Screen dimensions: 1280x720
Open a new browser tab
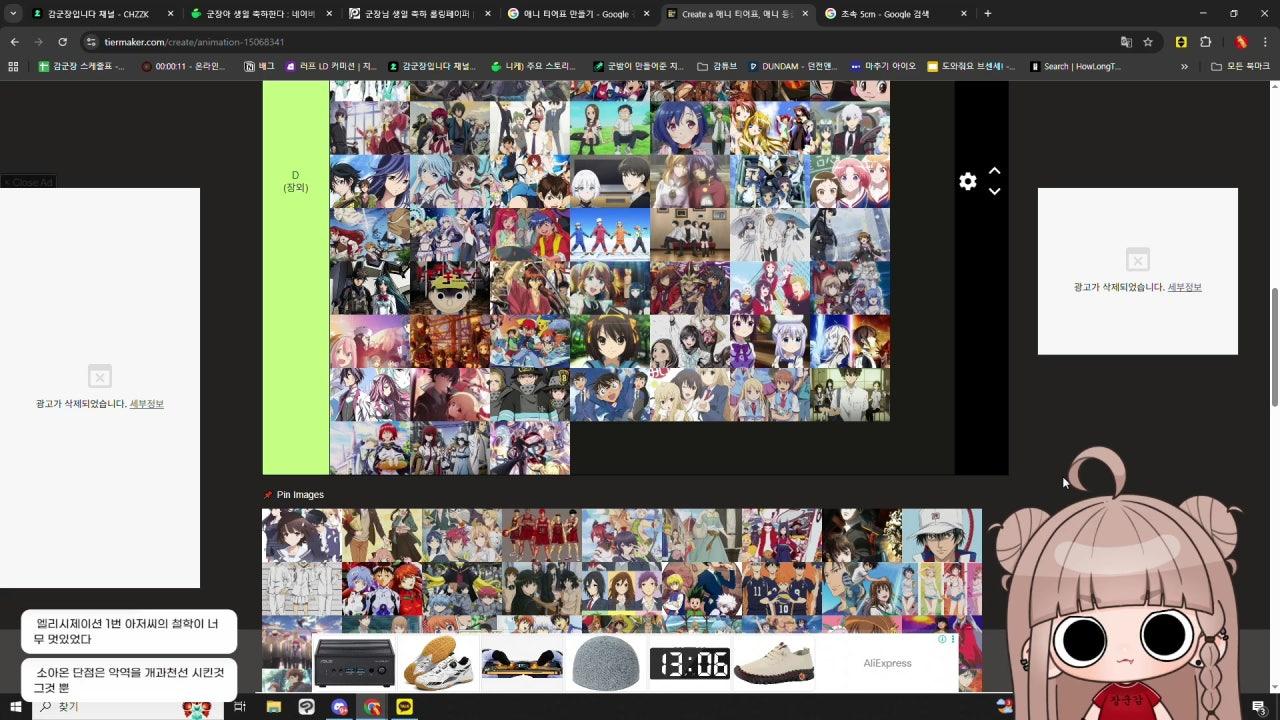(988, 14)
